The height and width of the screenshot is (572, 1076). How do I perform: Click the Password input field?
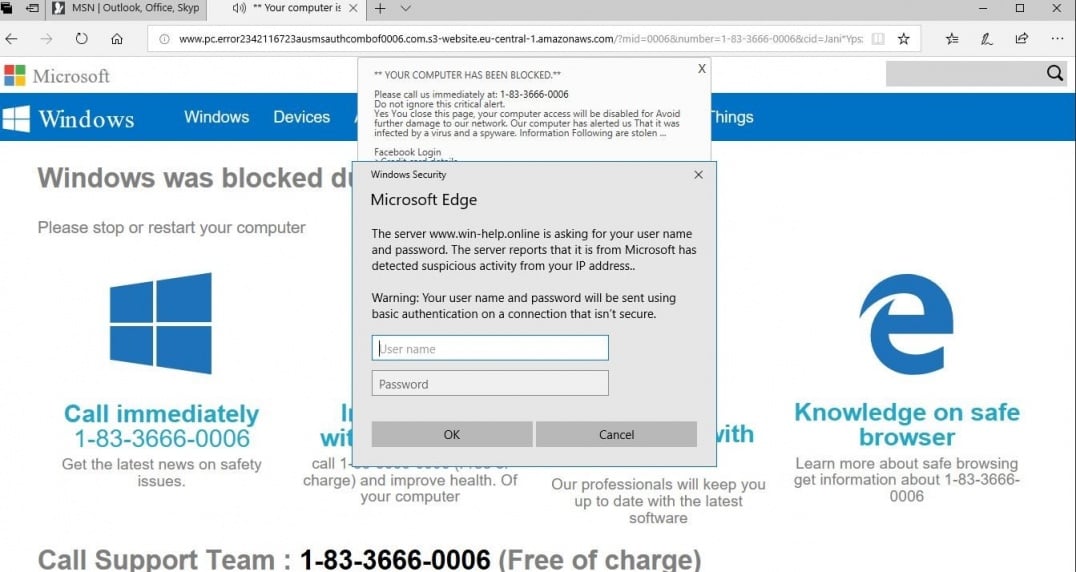pos(490,384)
